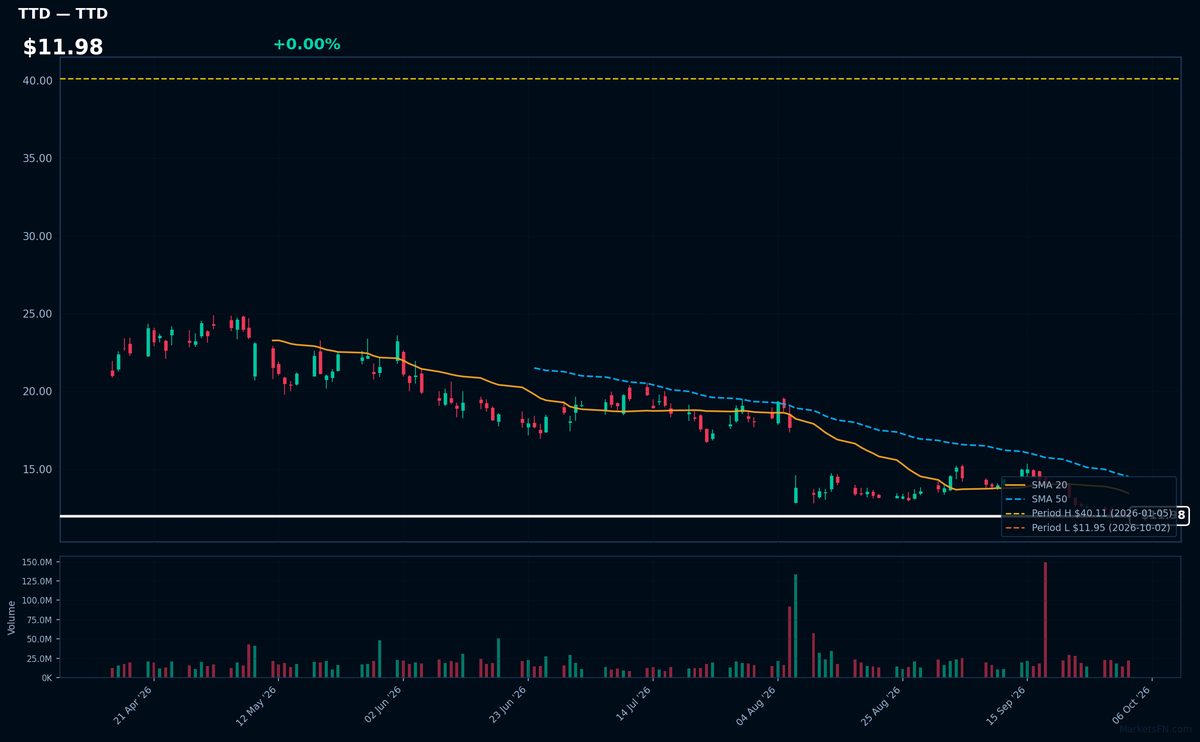Click the 14 Jul '26 date label
This screenshot has height=742, width=1200.
tap(632, 704)
